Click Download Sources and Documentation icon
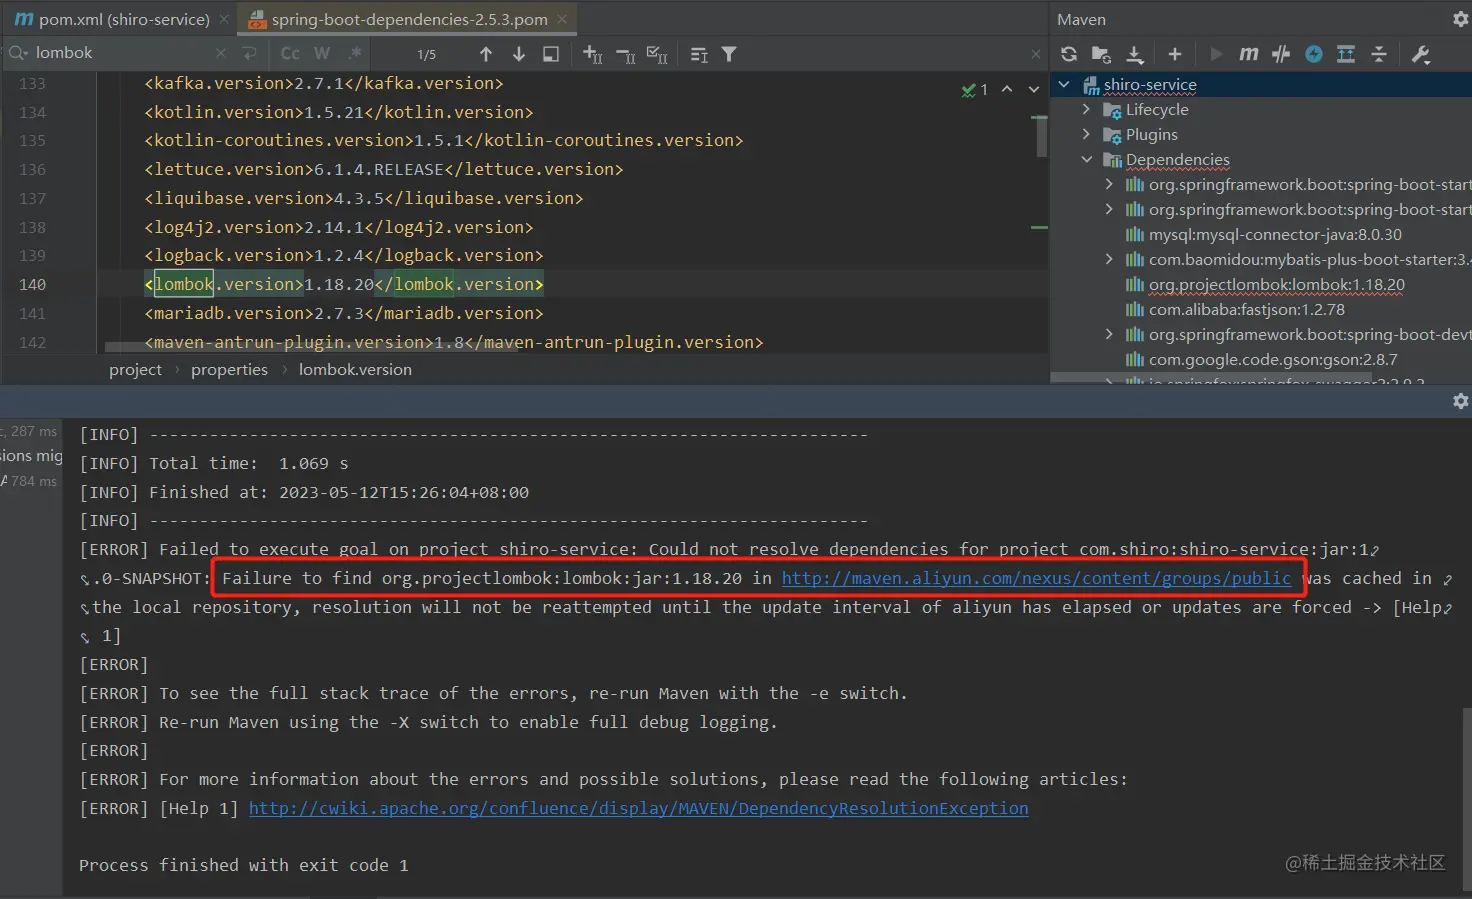 tap(1135, 54)
